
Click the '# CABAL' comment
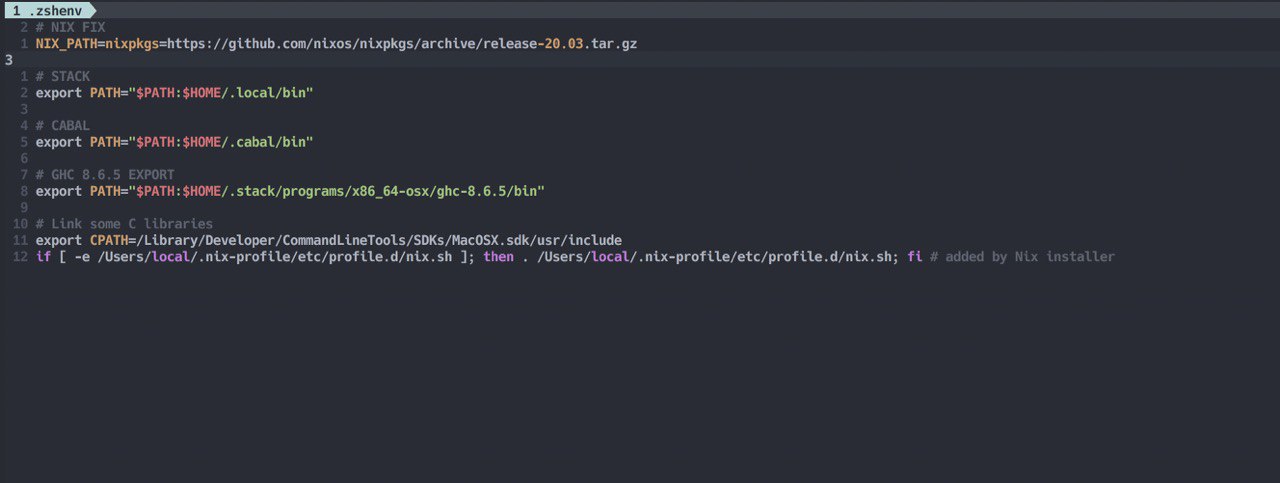(x=62, y=126)
